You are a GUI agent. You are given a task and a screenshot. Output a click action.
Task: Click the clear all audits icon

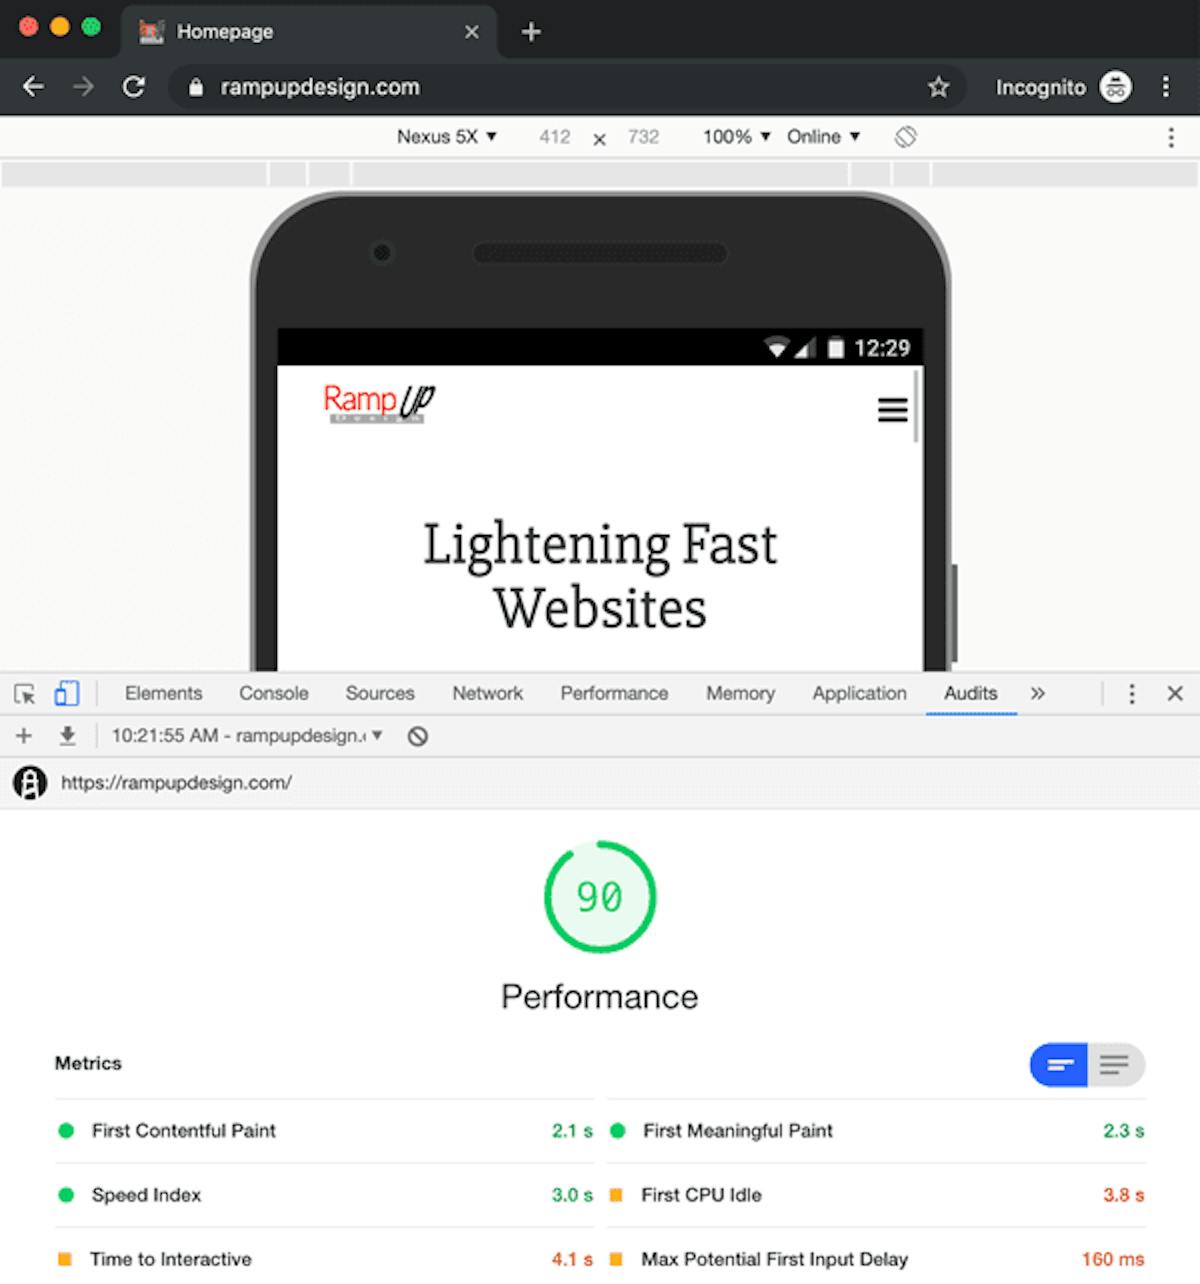pyautogui.click(x=418, y=736)
